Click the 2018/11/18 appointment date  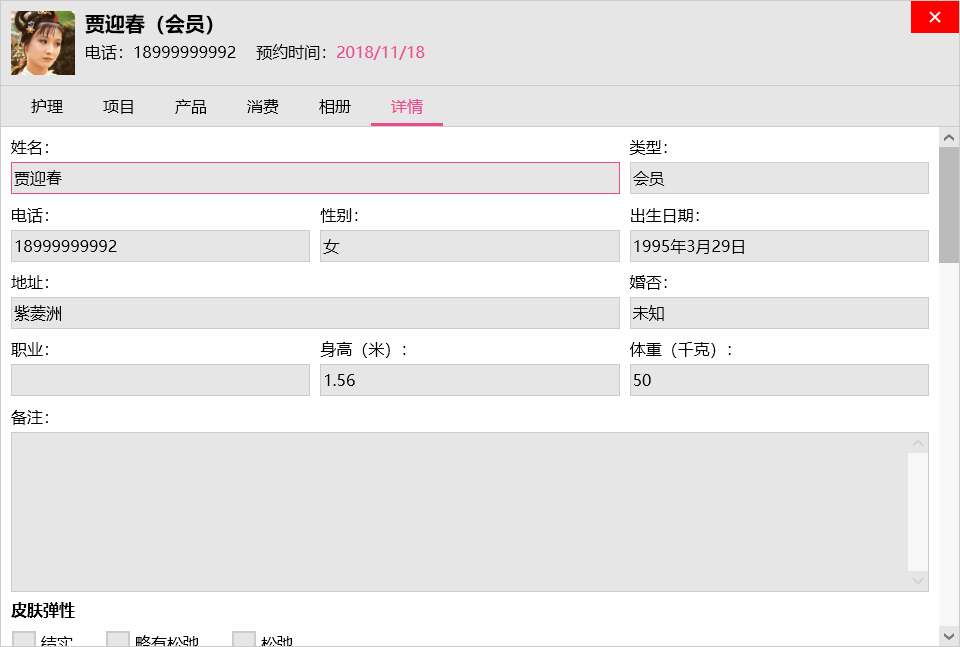(380, 52)
